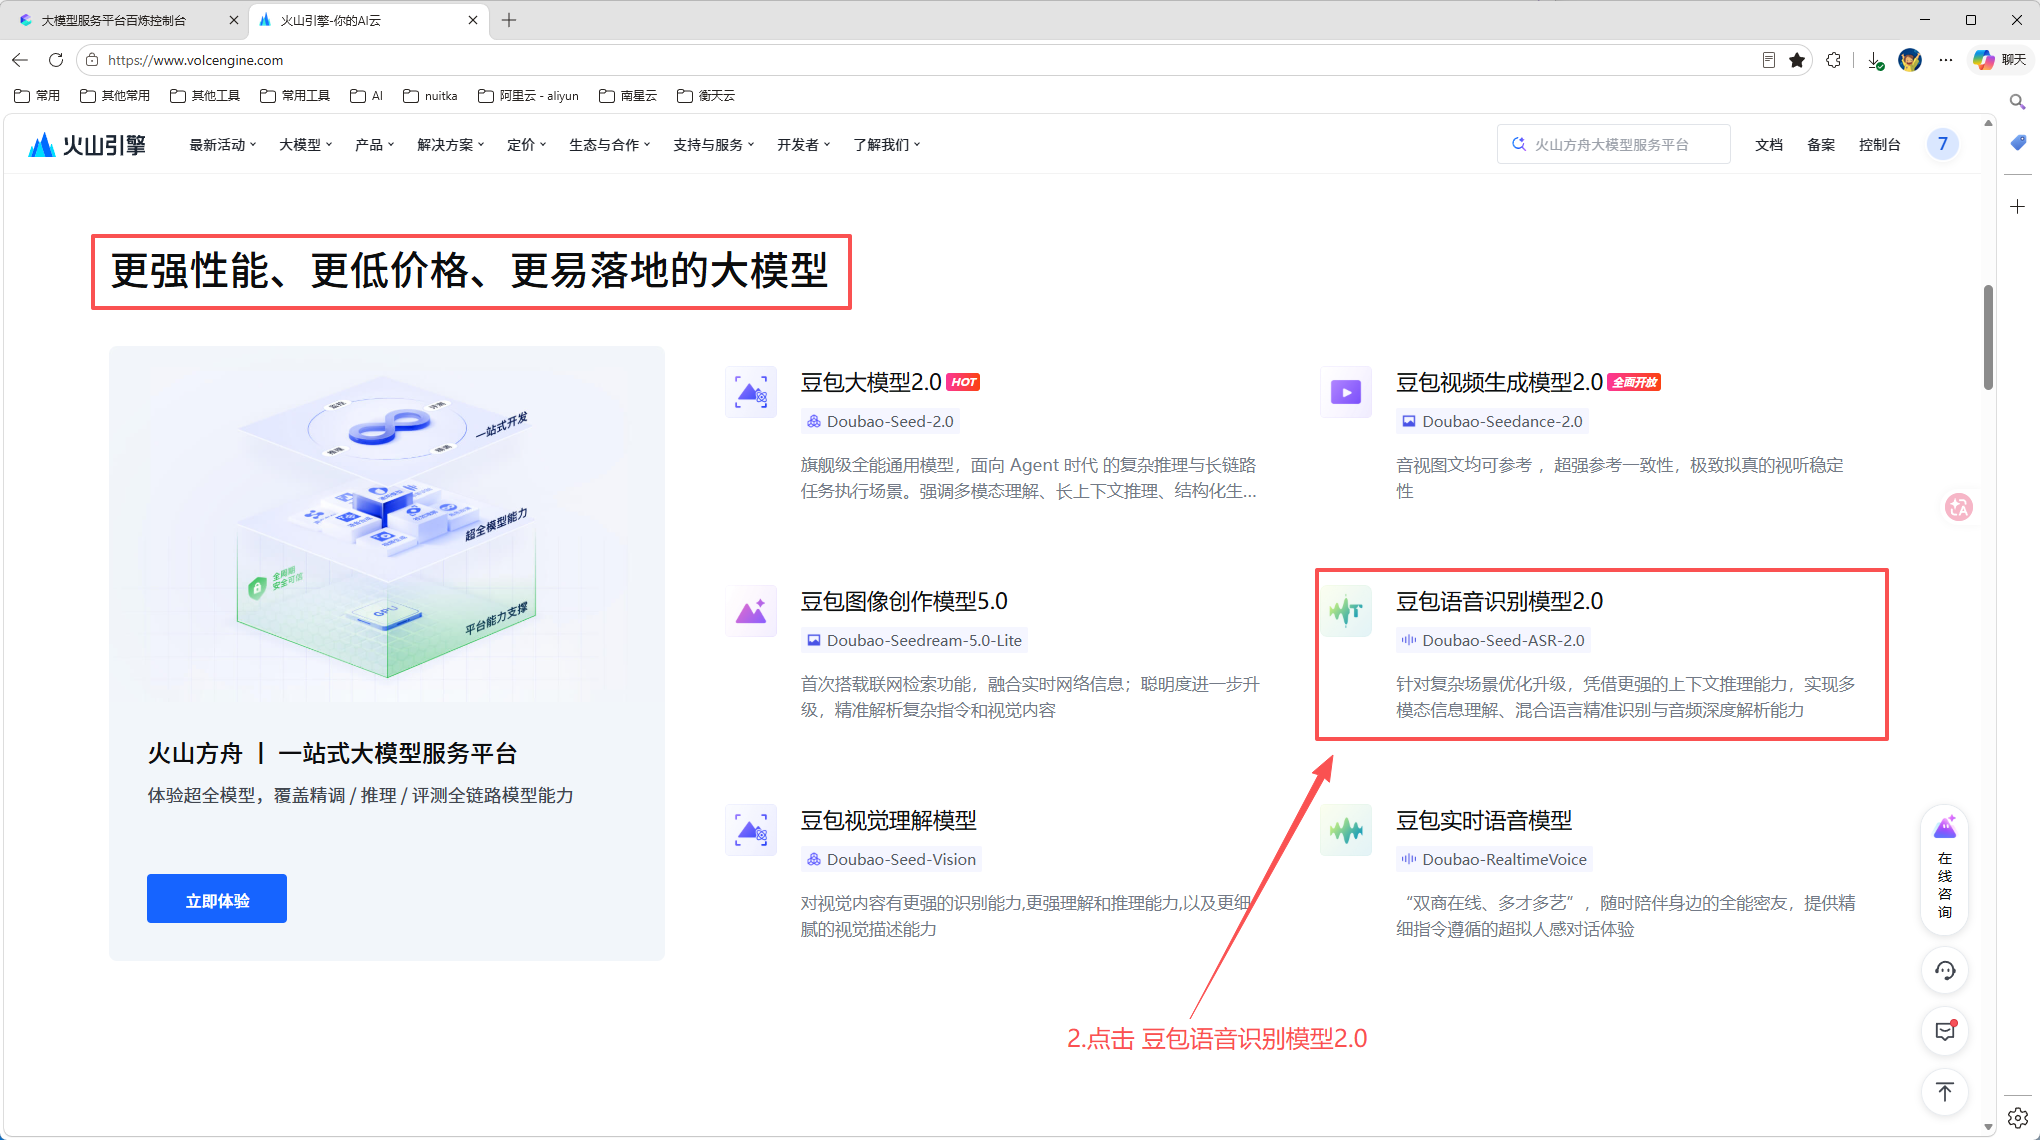Click the user avatar badge 7
The image size is (2040, 1140).
[1942, 144]
